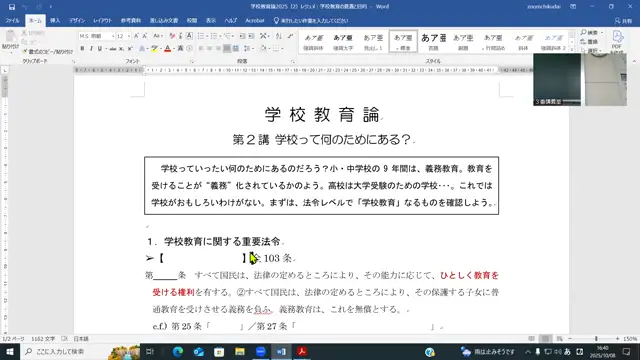
Task: Switch to print layout view in the status bar
Action: pos(546,339)
